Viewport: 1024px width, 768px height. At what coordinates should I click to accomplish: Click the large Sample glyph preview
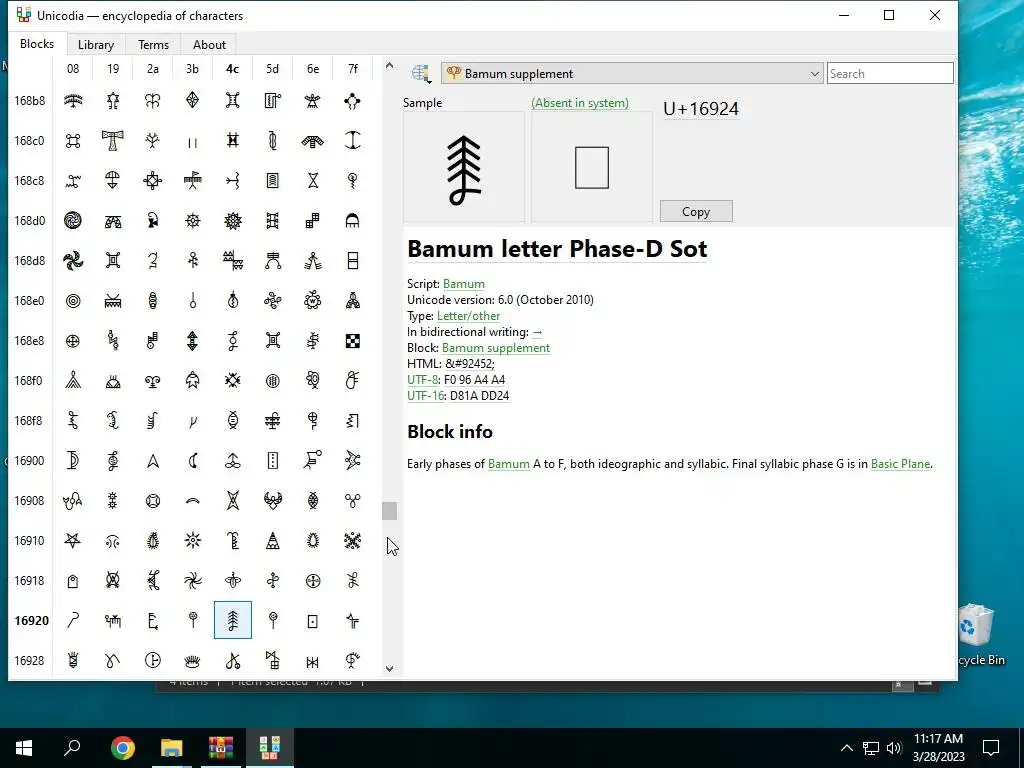(x=464, y=167)
